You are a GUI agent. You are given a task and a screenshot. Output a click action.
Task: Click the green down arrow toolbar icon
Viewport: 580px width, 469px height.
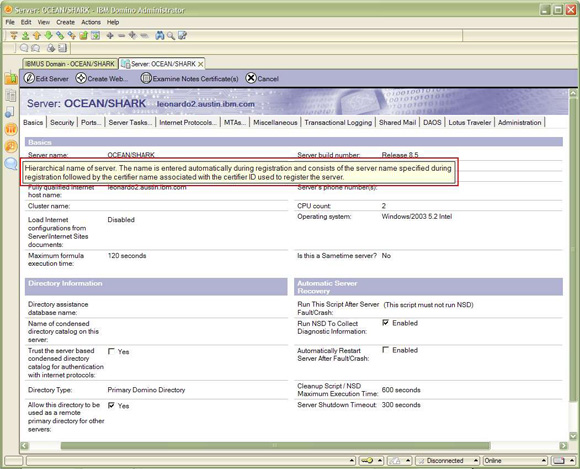tap(48, 36)
